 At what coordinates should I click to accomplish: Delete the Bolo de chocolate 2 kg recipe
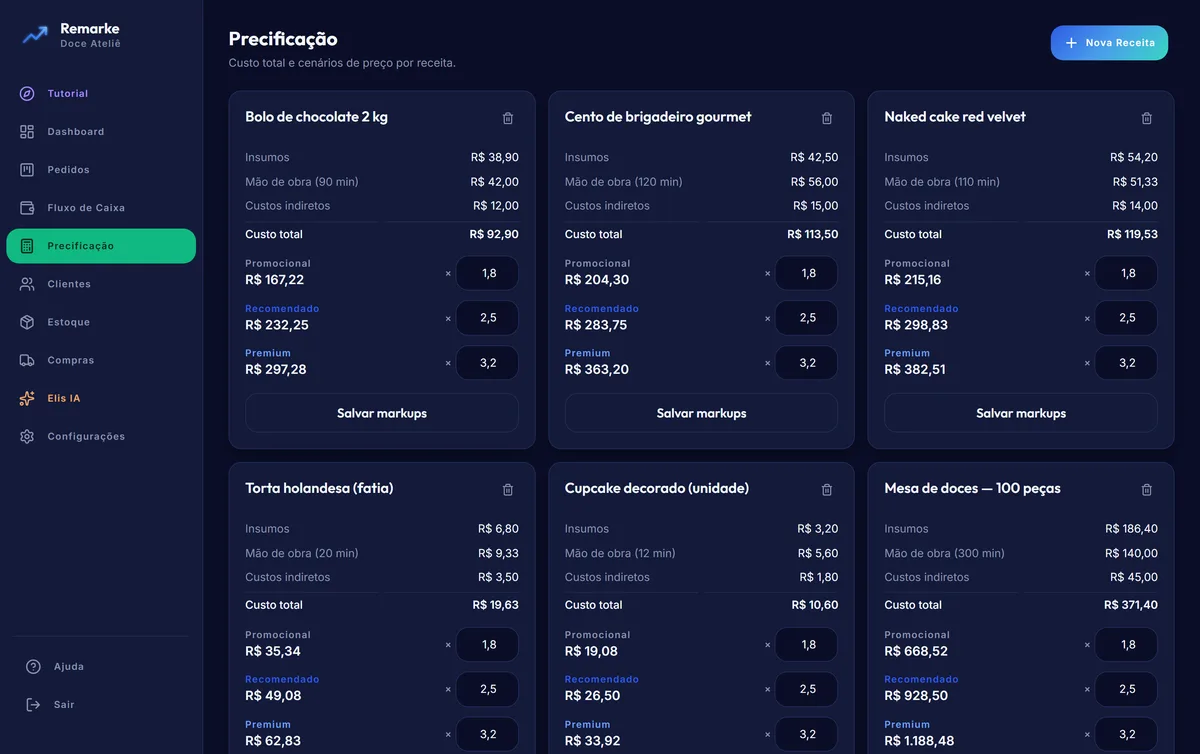coord(508,118)
